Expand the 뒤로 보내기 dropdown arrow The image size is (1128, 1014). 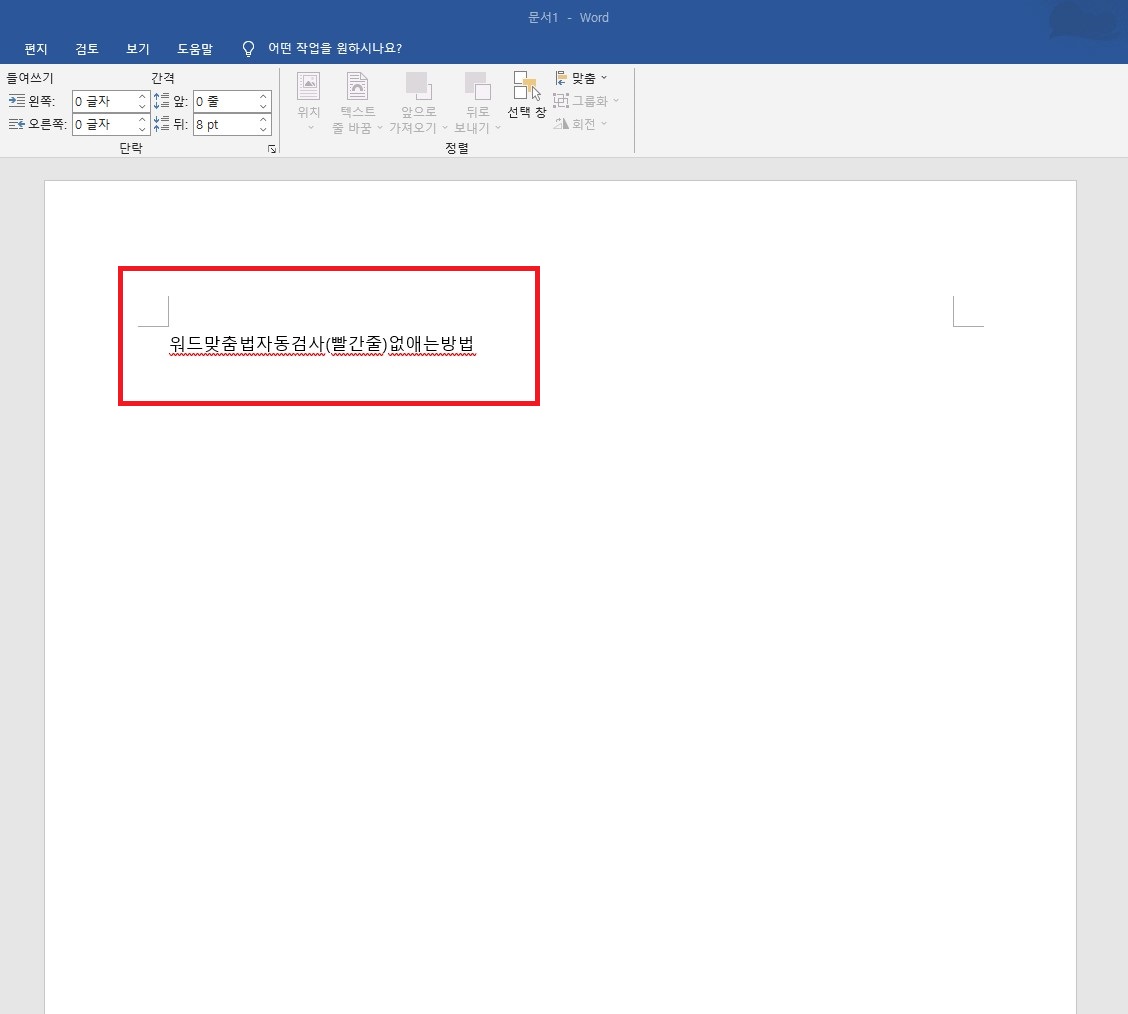click(498, 128)
